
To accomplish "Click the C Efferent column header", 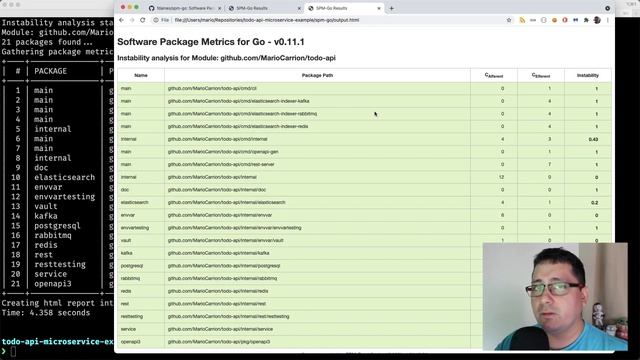I will click(x=541, y=76).
